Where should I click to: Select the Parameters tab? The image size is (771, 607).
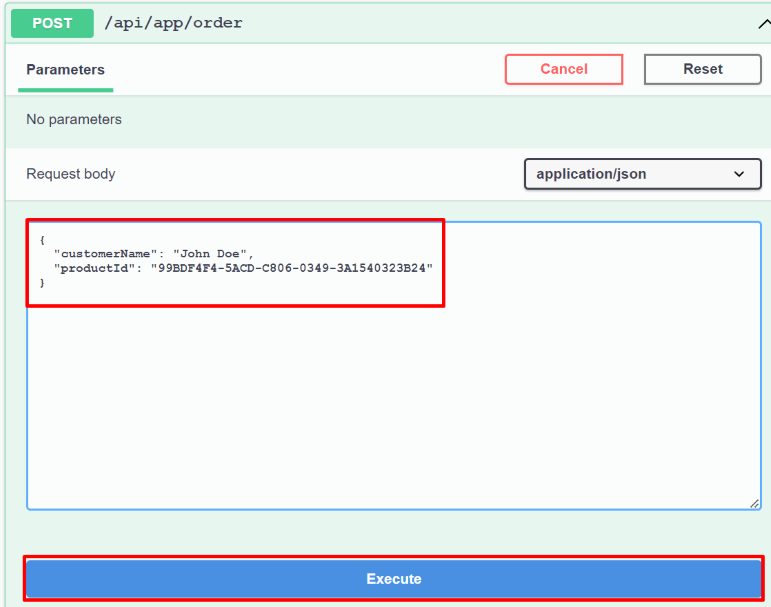65,70
